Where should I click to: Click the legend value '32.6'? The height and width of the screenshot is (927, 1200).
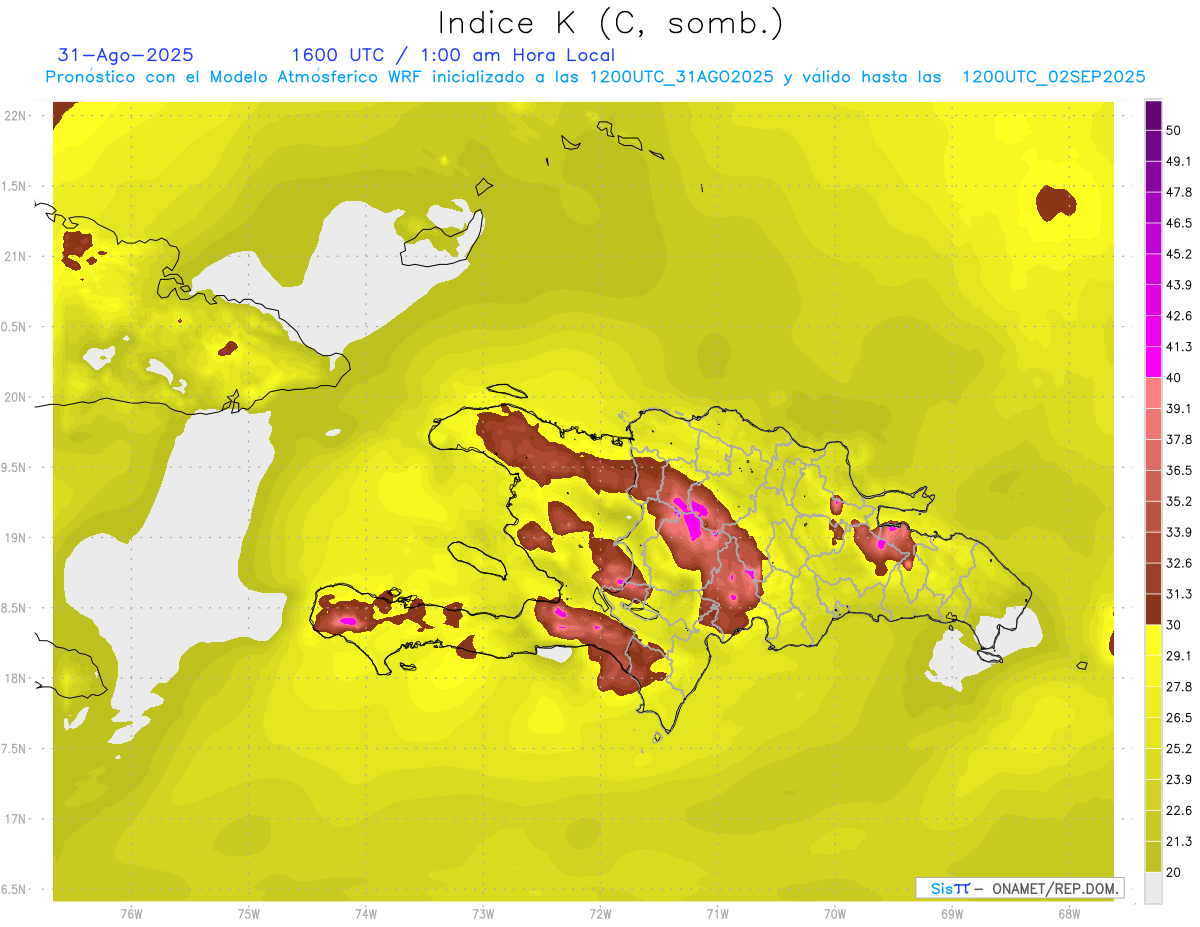click(1179, 563)
